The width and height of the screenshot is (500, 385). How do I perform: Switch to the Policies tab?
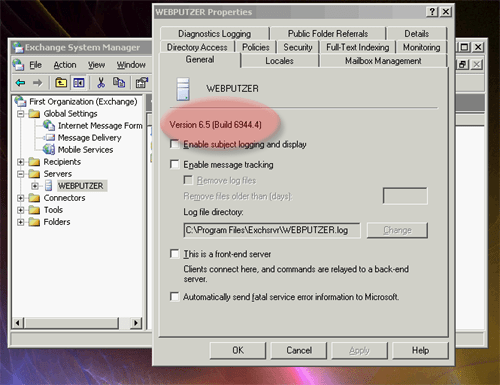(x=256, y=47)
